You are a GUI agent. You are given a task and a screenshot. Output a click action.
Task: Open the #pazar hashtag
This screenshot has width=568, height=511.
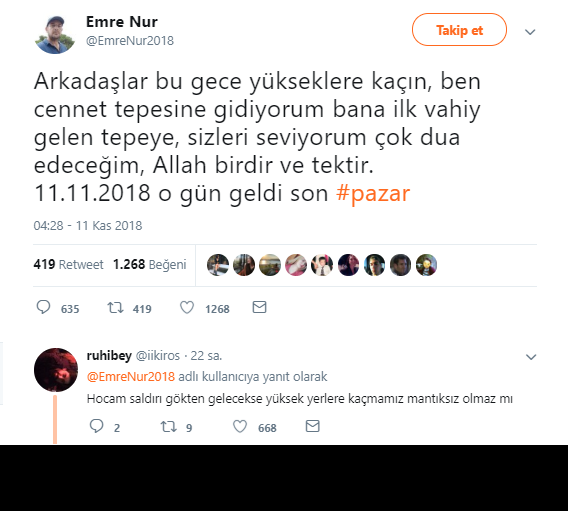click(373, 193)
